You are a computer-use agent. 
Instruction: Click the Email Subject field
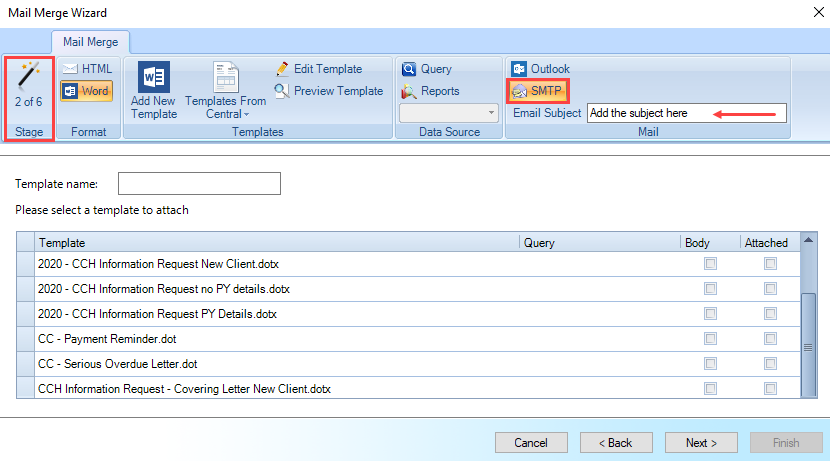[x=687, y=113]
